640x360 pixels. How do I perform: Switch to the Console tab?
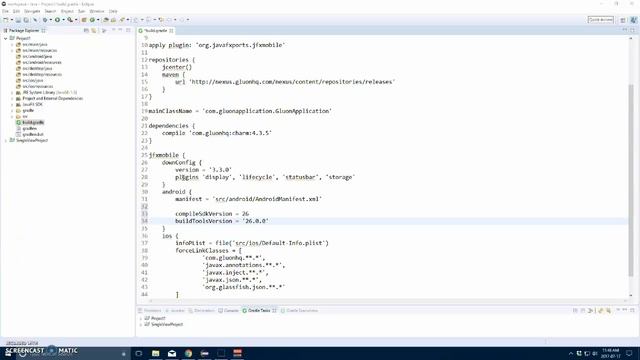point(229,311)
